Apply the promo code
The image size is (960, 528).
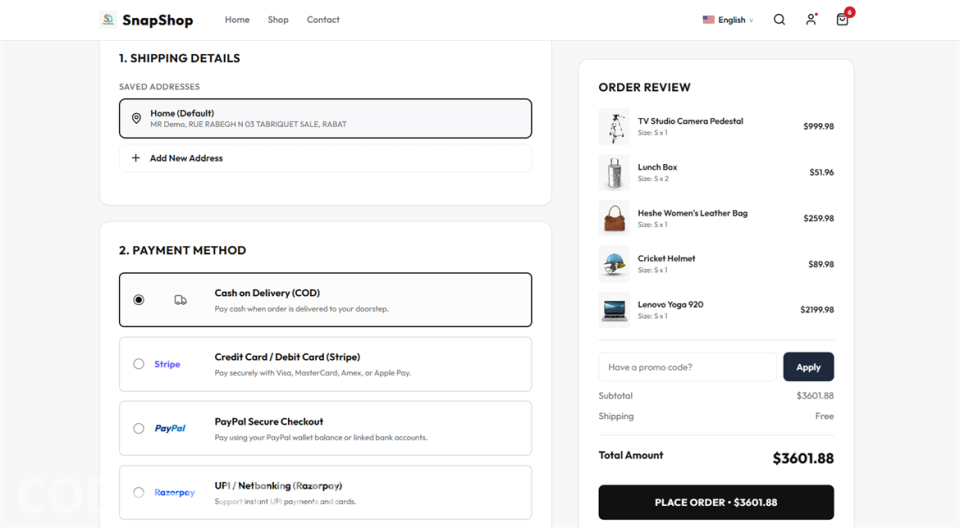[x=808, y=367]
